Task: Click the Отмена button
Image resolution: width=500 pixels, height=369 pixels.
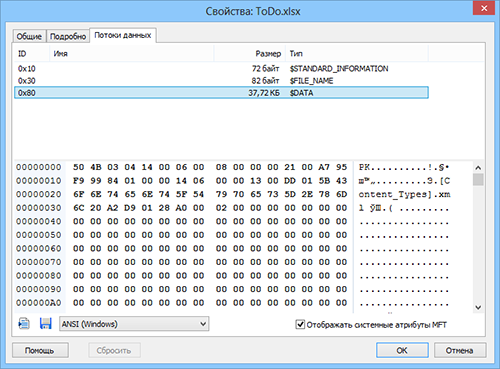Action: [x=460, y=350]
